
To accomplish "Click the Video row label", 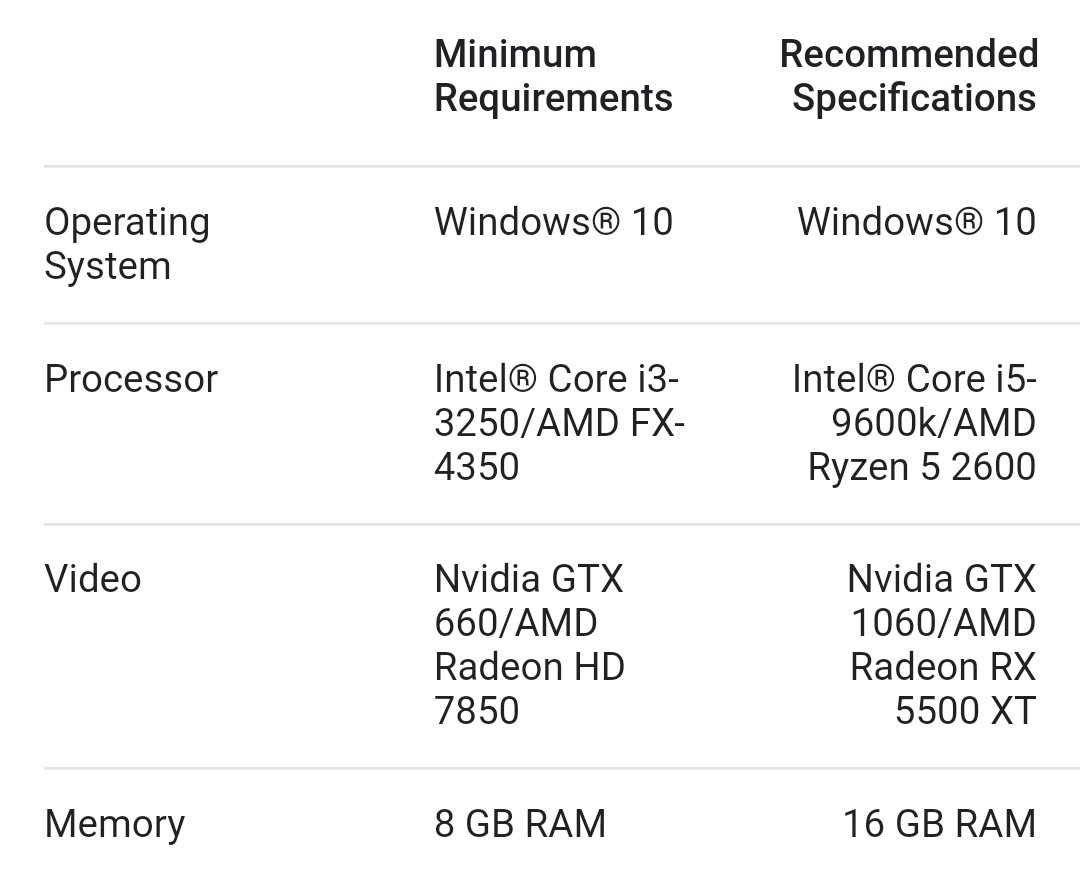I will click(x=93, y=578).
